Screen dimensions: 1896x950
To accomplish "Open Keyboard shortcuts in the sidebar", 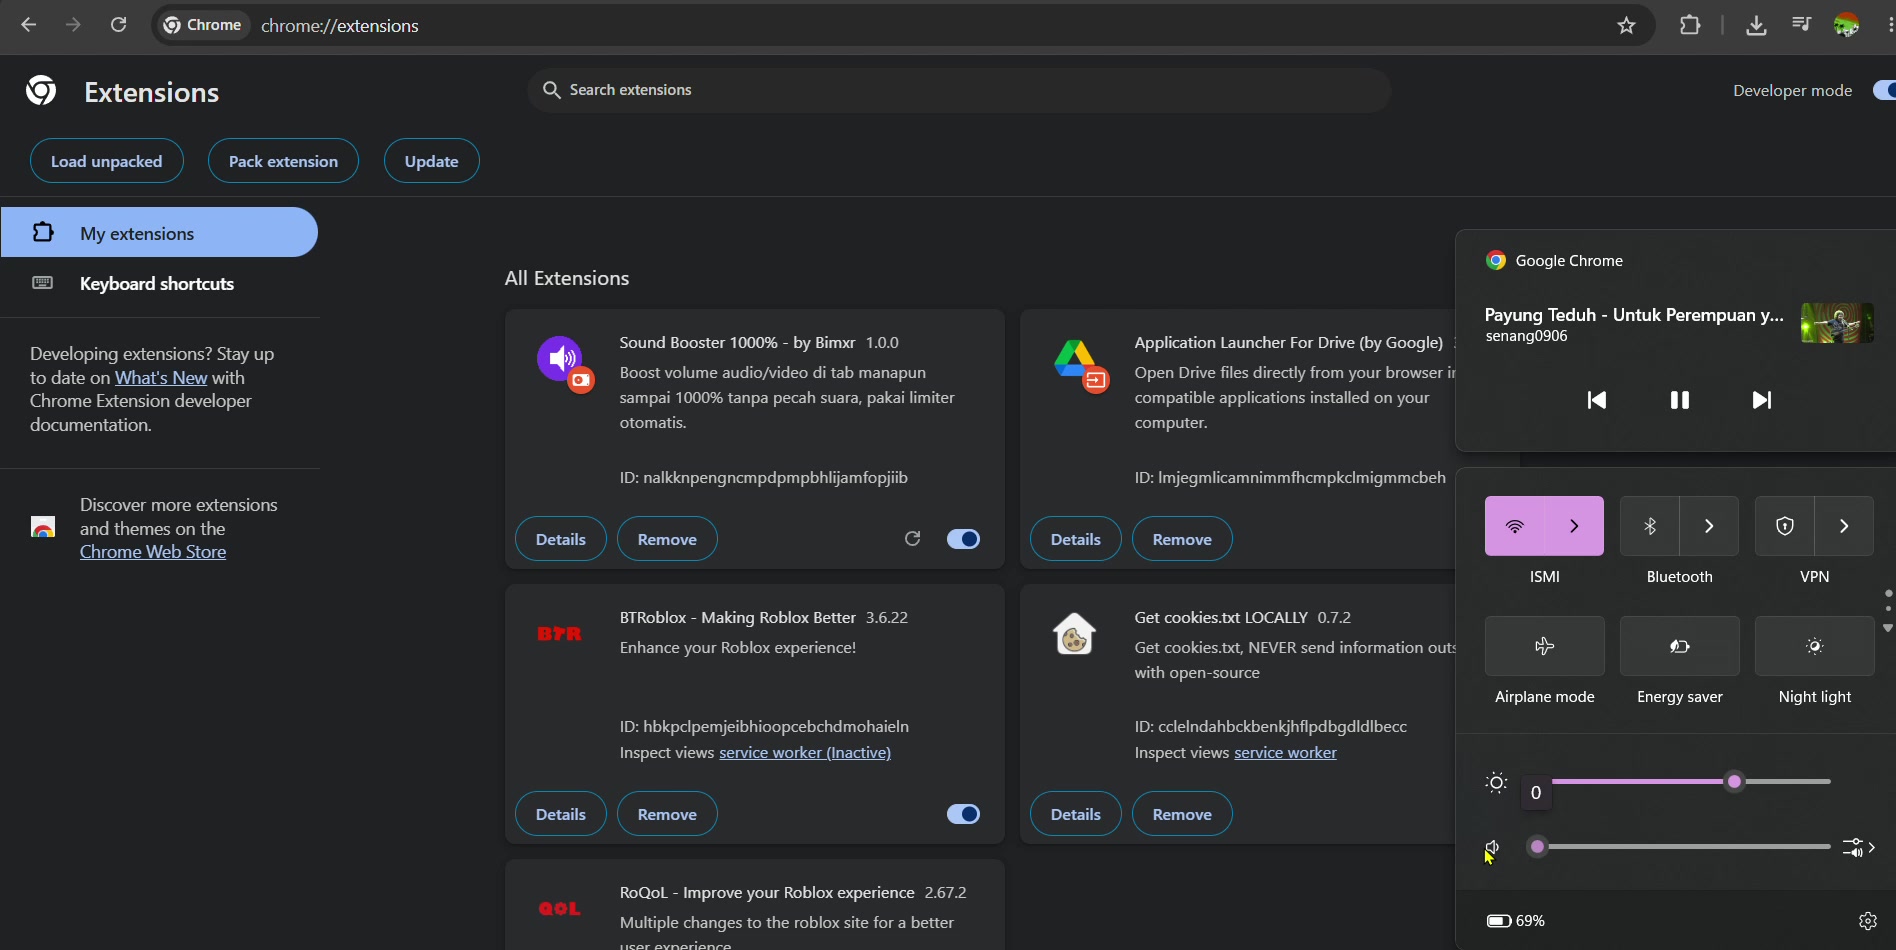I will [x=159, y=283].
